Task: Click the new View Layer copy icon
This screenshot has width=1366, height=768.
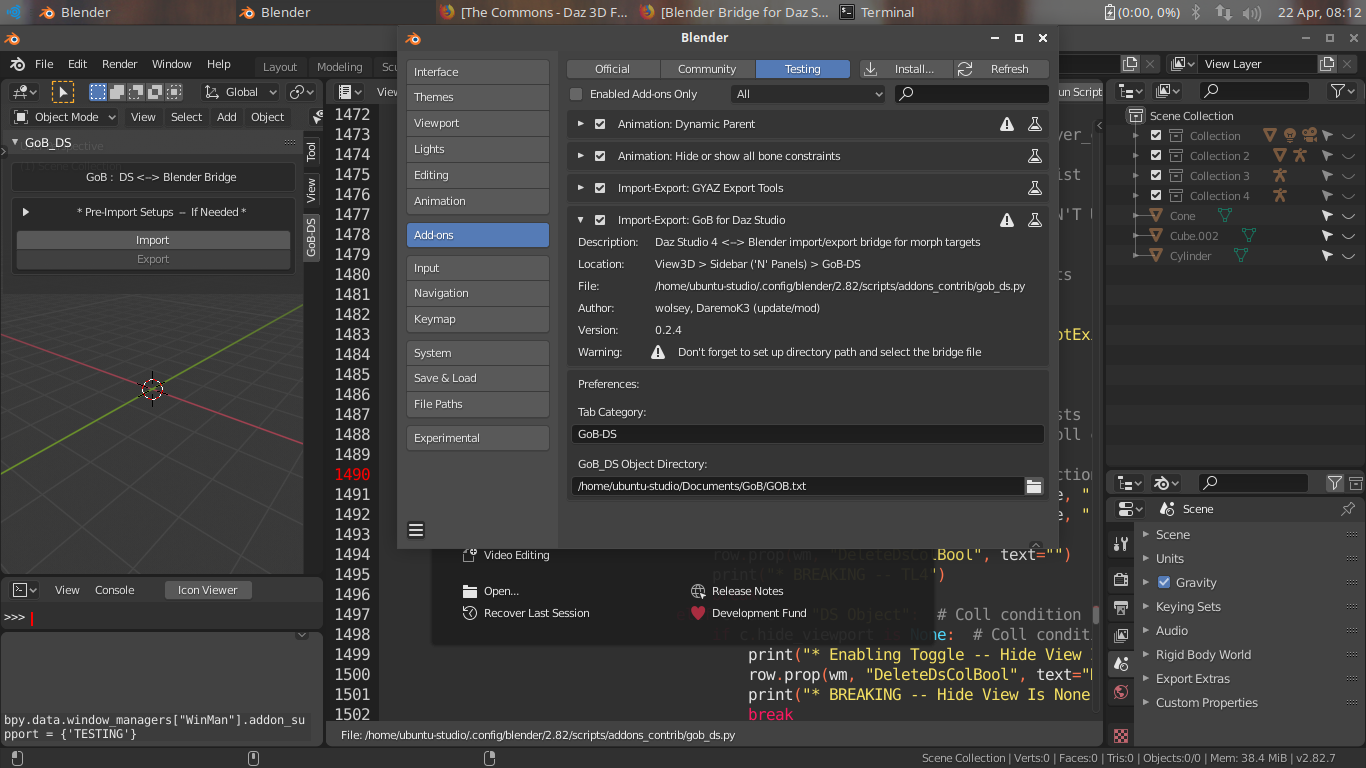Action: (1327, 64)
